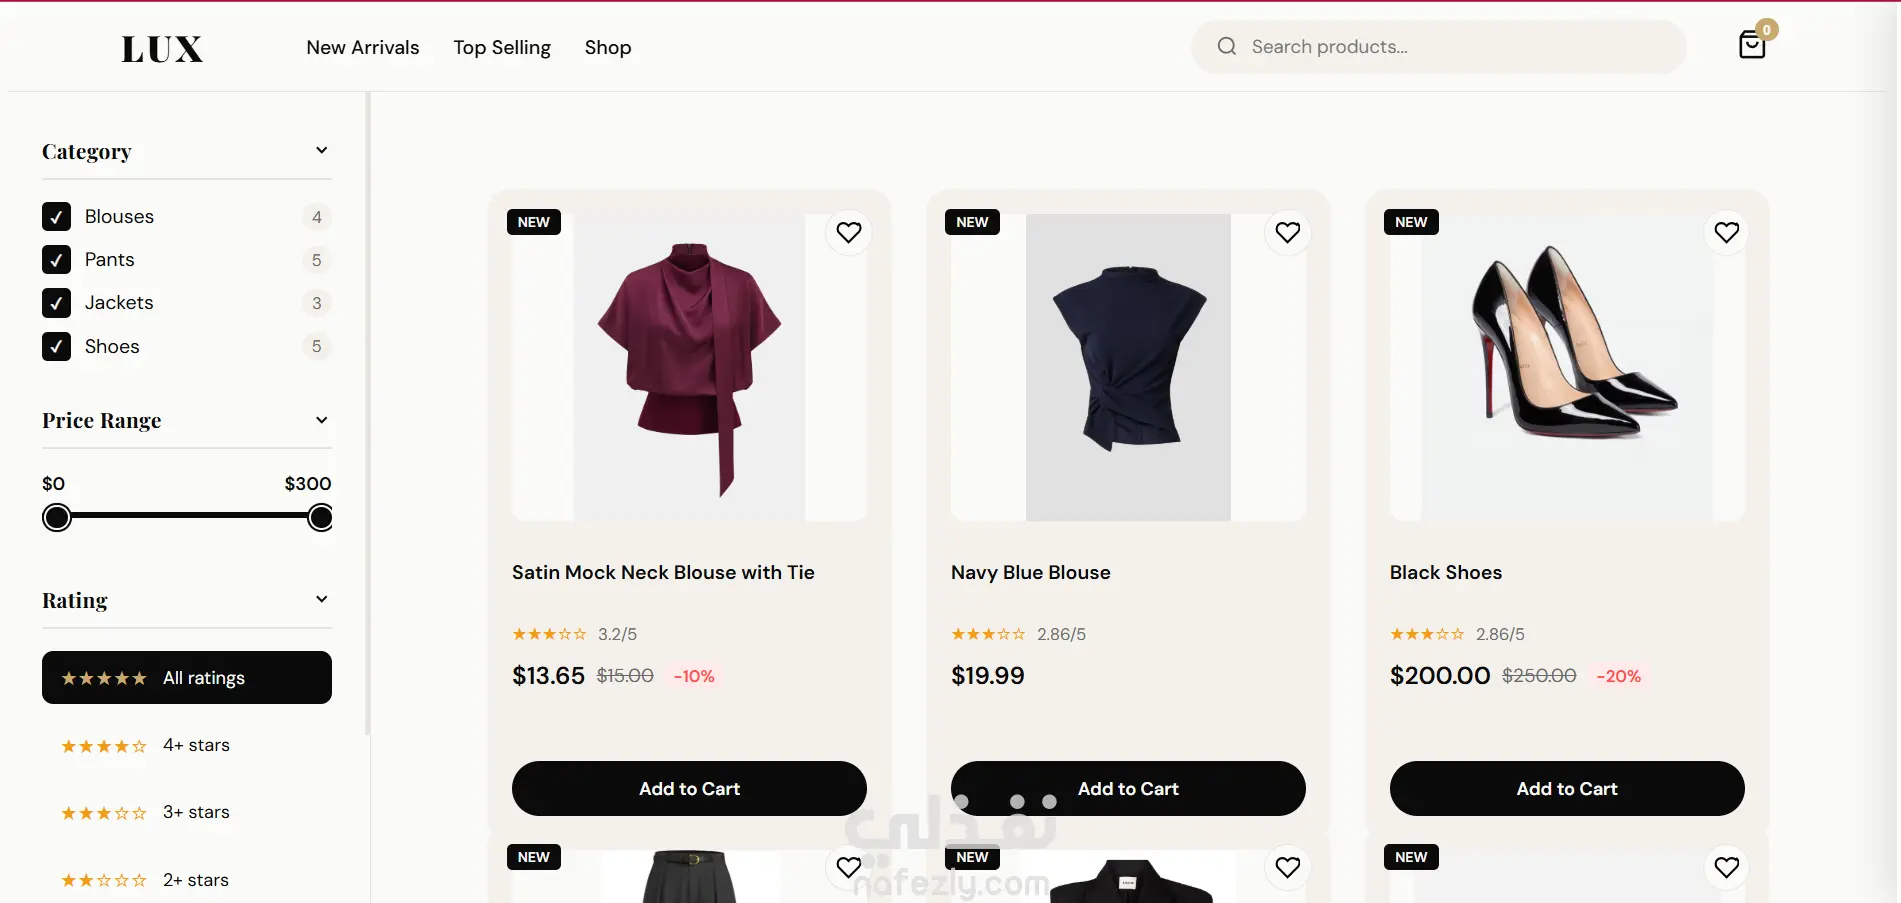The image size is (1901, 903).
Task: Wishlist heart on bottom-right product card
Action: coord(1727,867)
